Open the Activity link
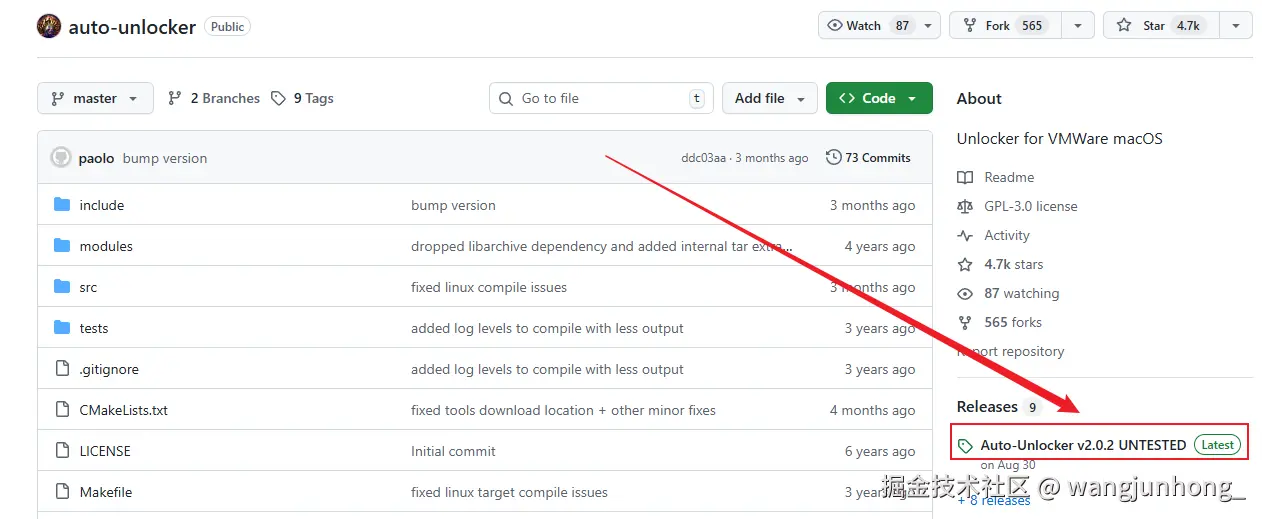 (1007, 235)
